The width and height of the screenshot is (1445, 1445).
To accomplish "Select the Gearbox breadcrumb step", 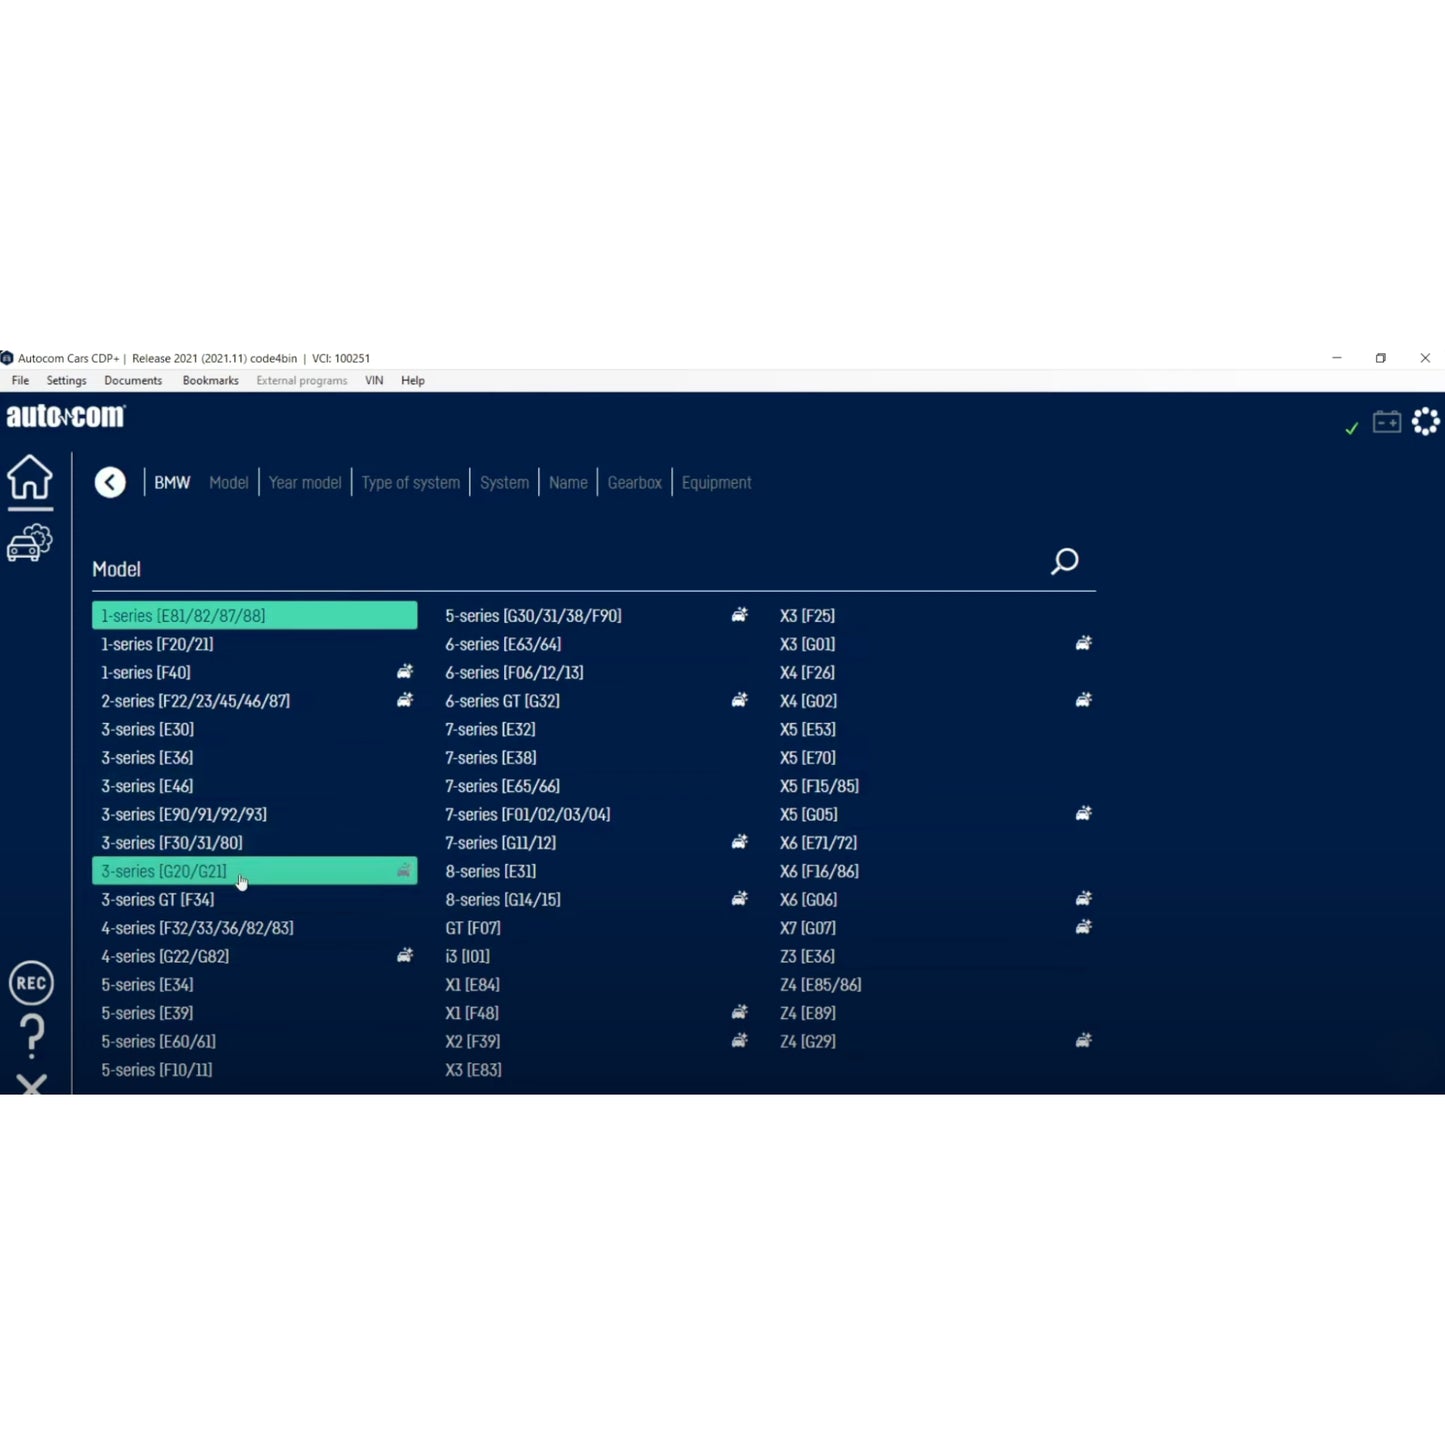I will [x=635, y=483].
